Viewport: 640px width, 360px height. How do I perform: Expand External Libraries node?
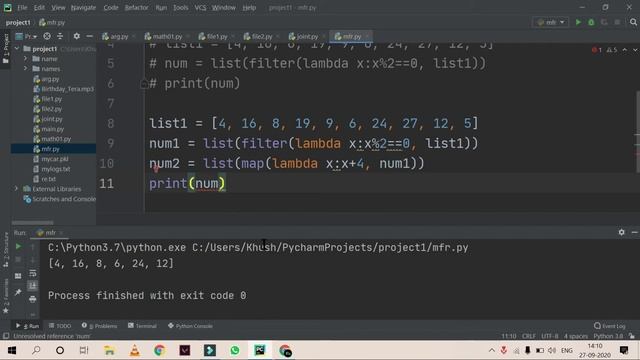point(17,189)
